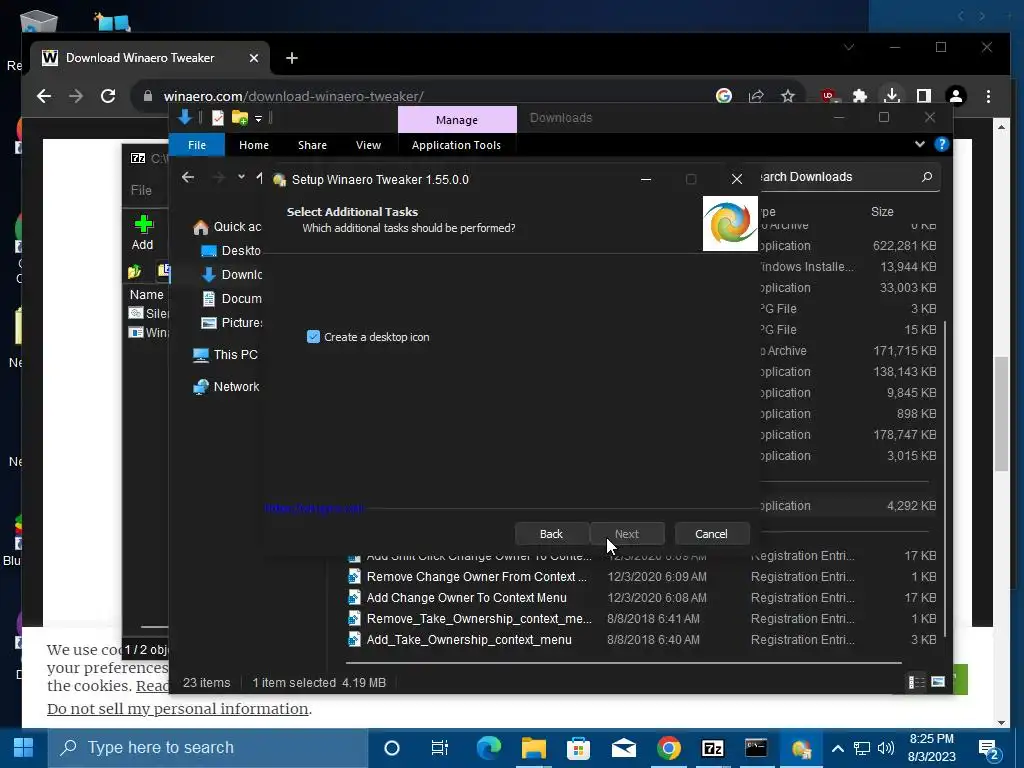Click taskbar search box
Viewport: 1024px width, 768px height.
(x=208, y=748)
